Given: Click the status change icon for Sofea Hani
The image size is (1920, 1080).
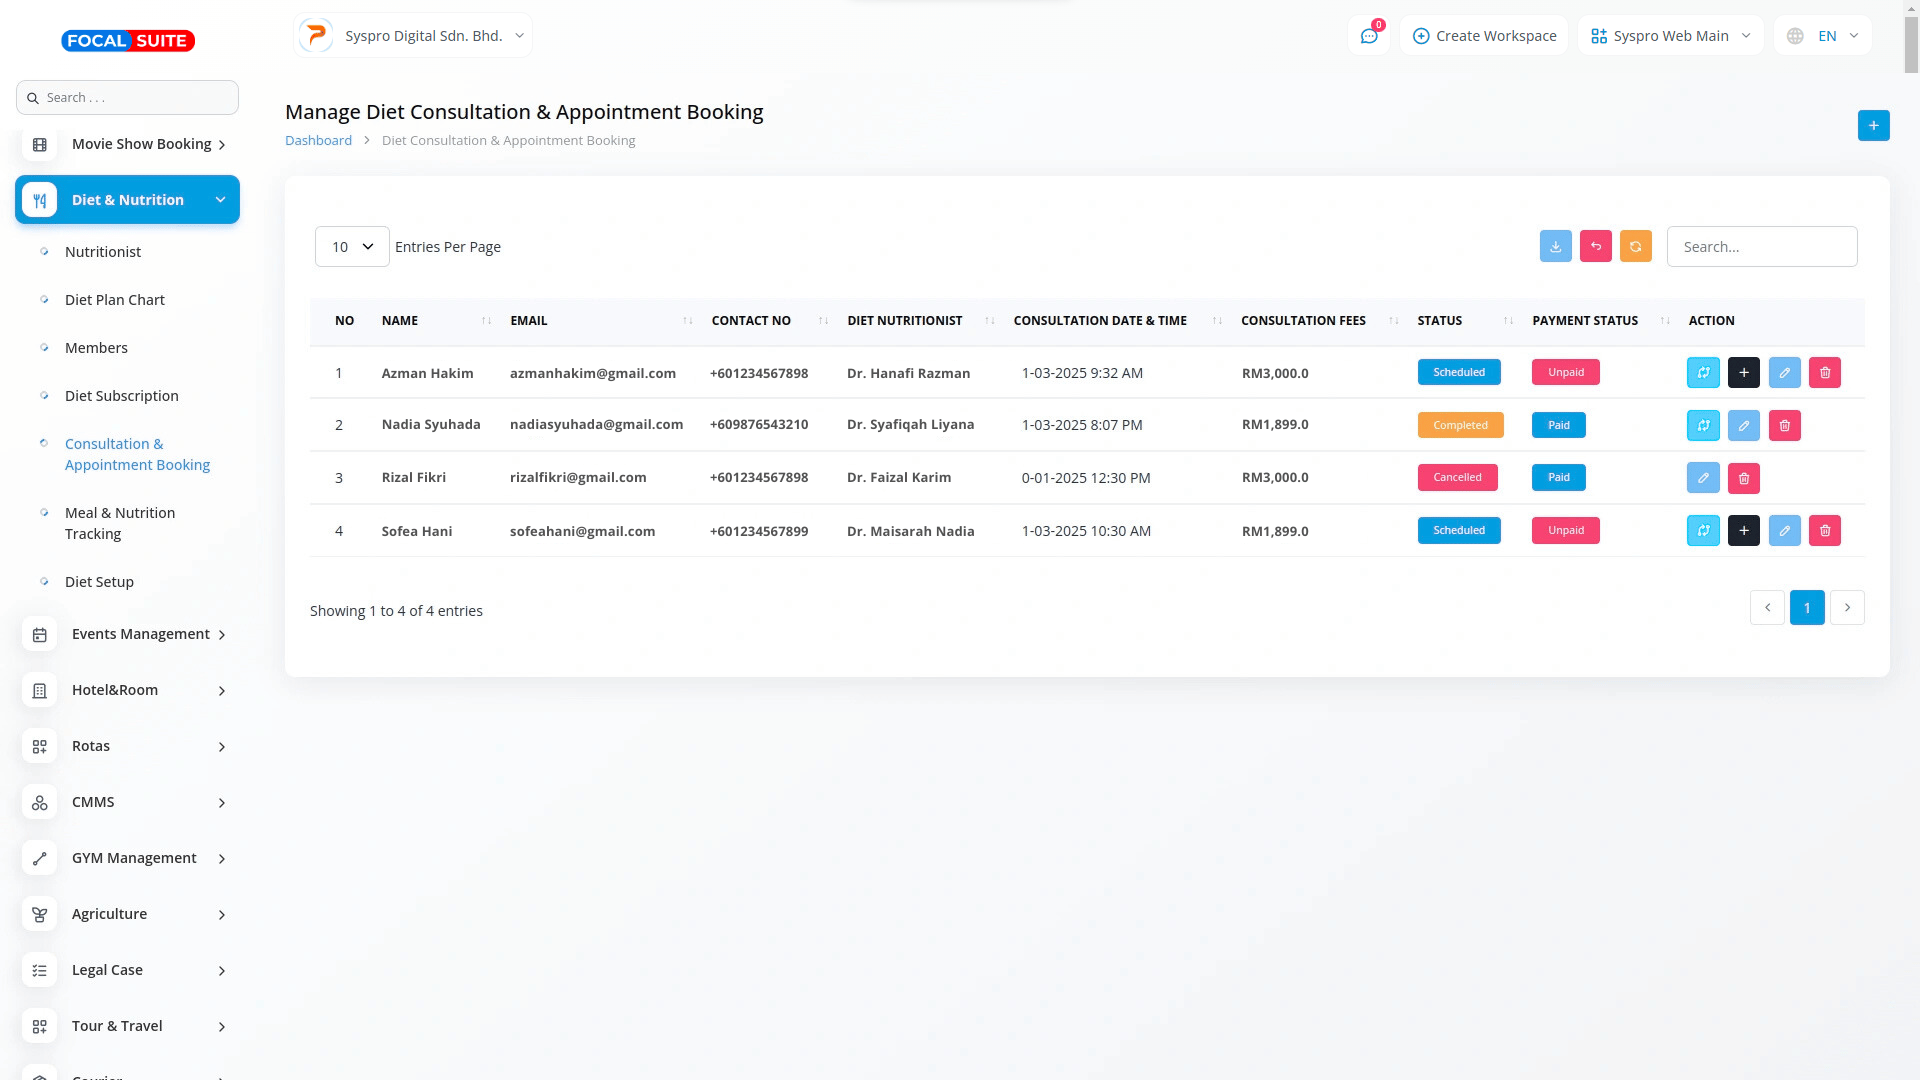Looking at the screenshot, I should (x=1703, y=531).
